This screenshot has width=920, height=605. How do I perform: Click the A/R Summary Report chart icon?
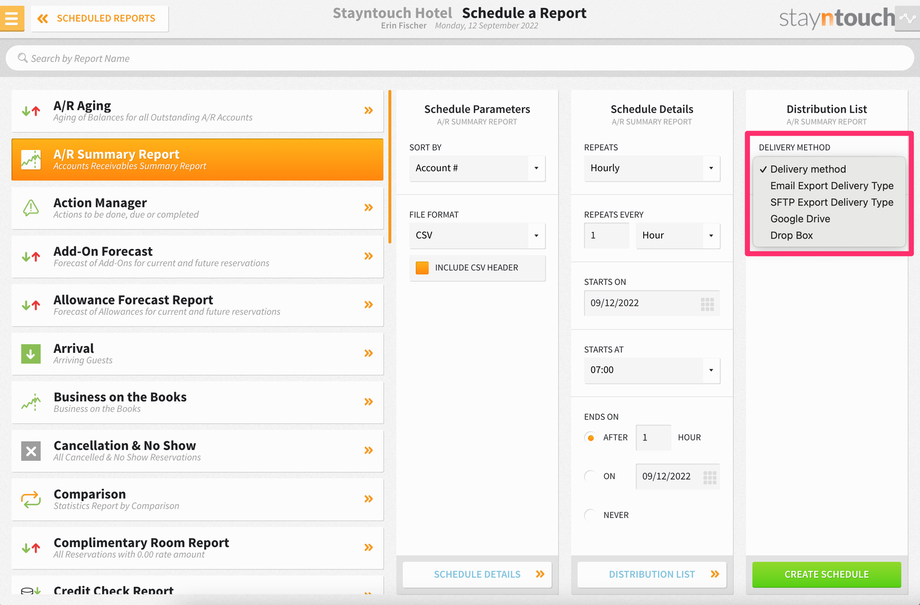click(x=31, y=160)
